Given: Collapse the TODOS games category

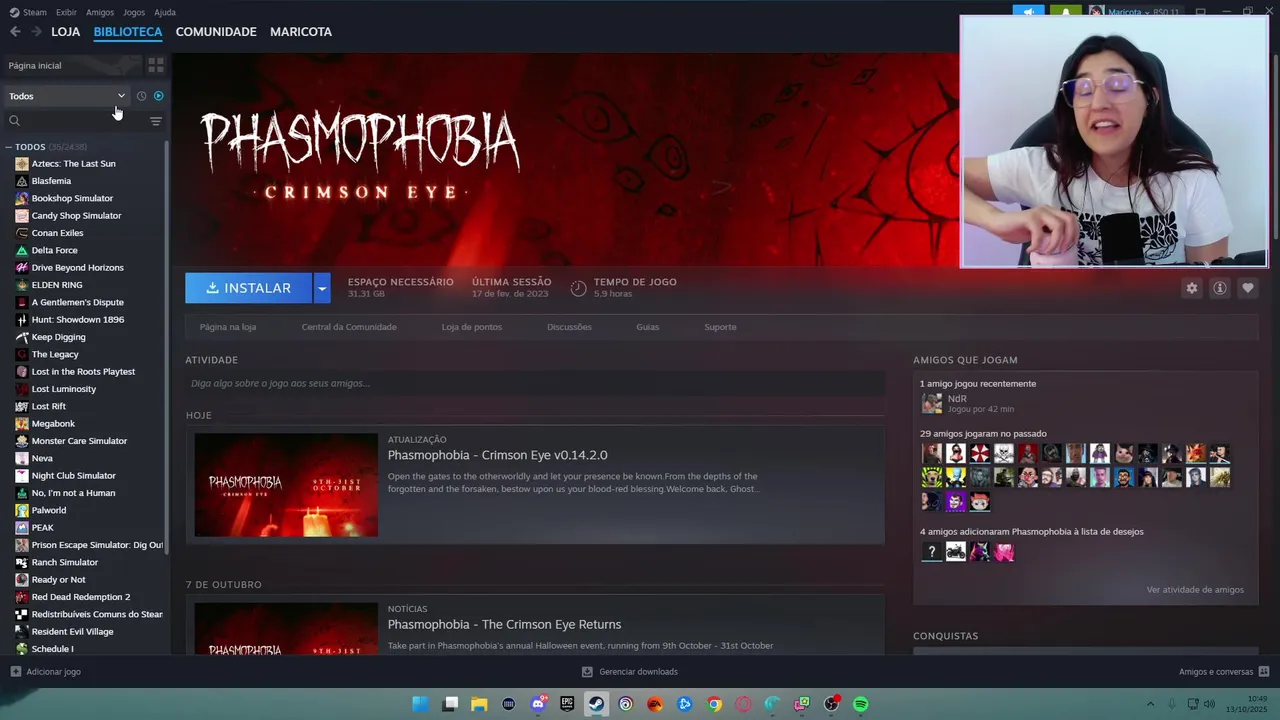Looking at the screenshot, I should tap(9, 147).
